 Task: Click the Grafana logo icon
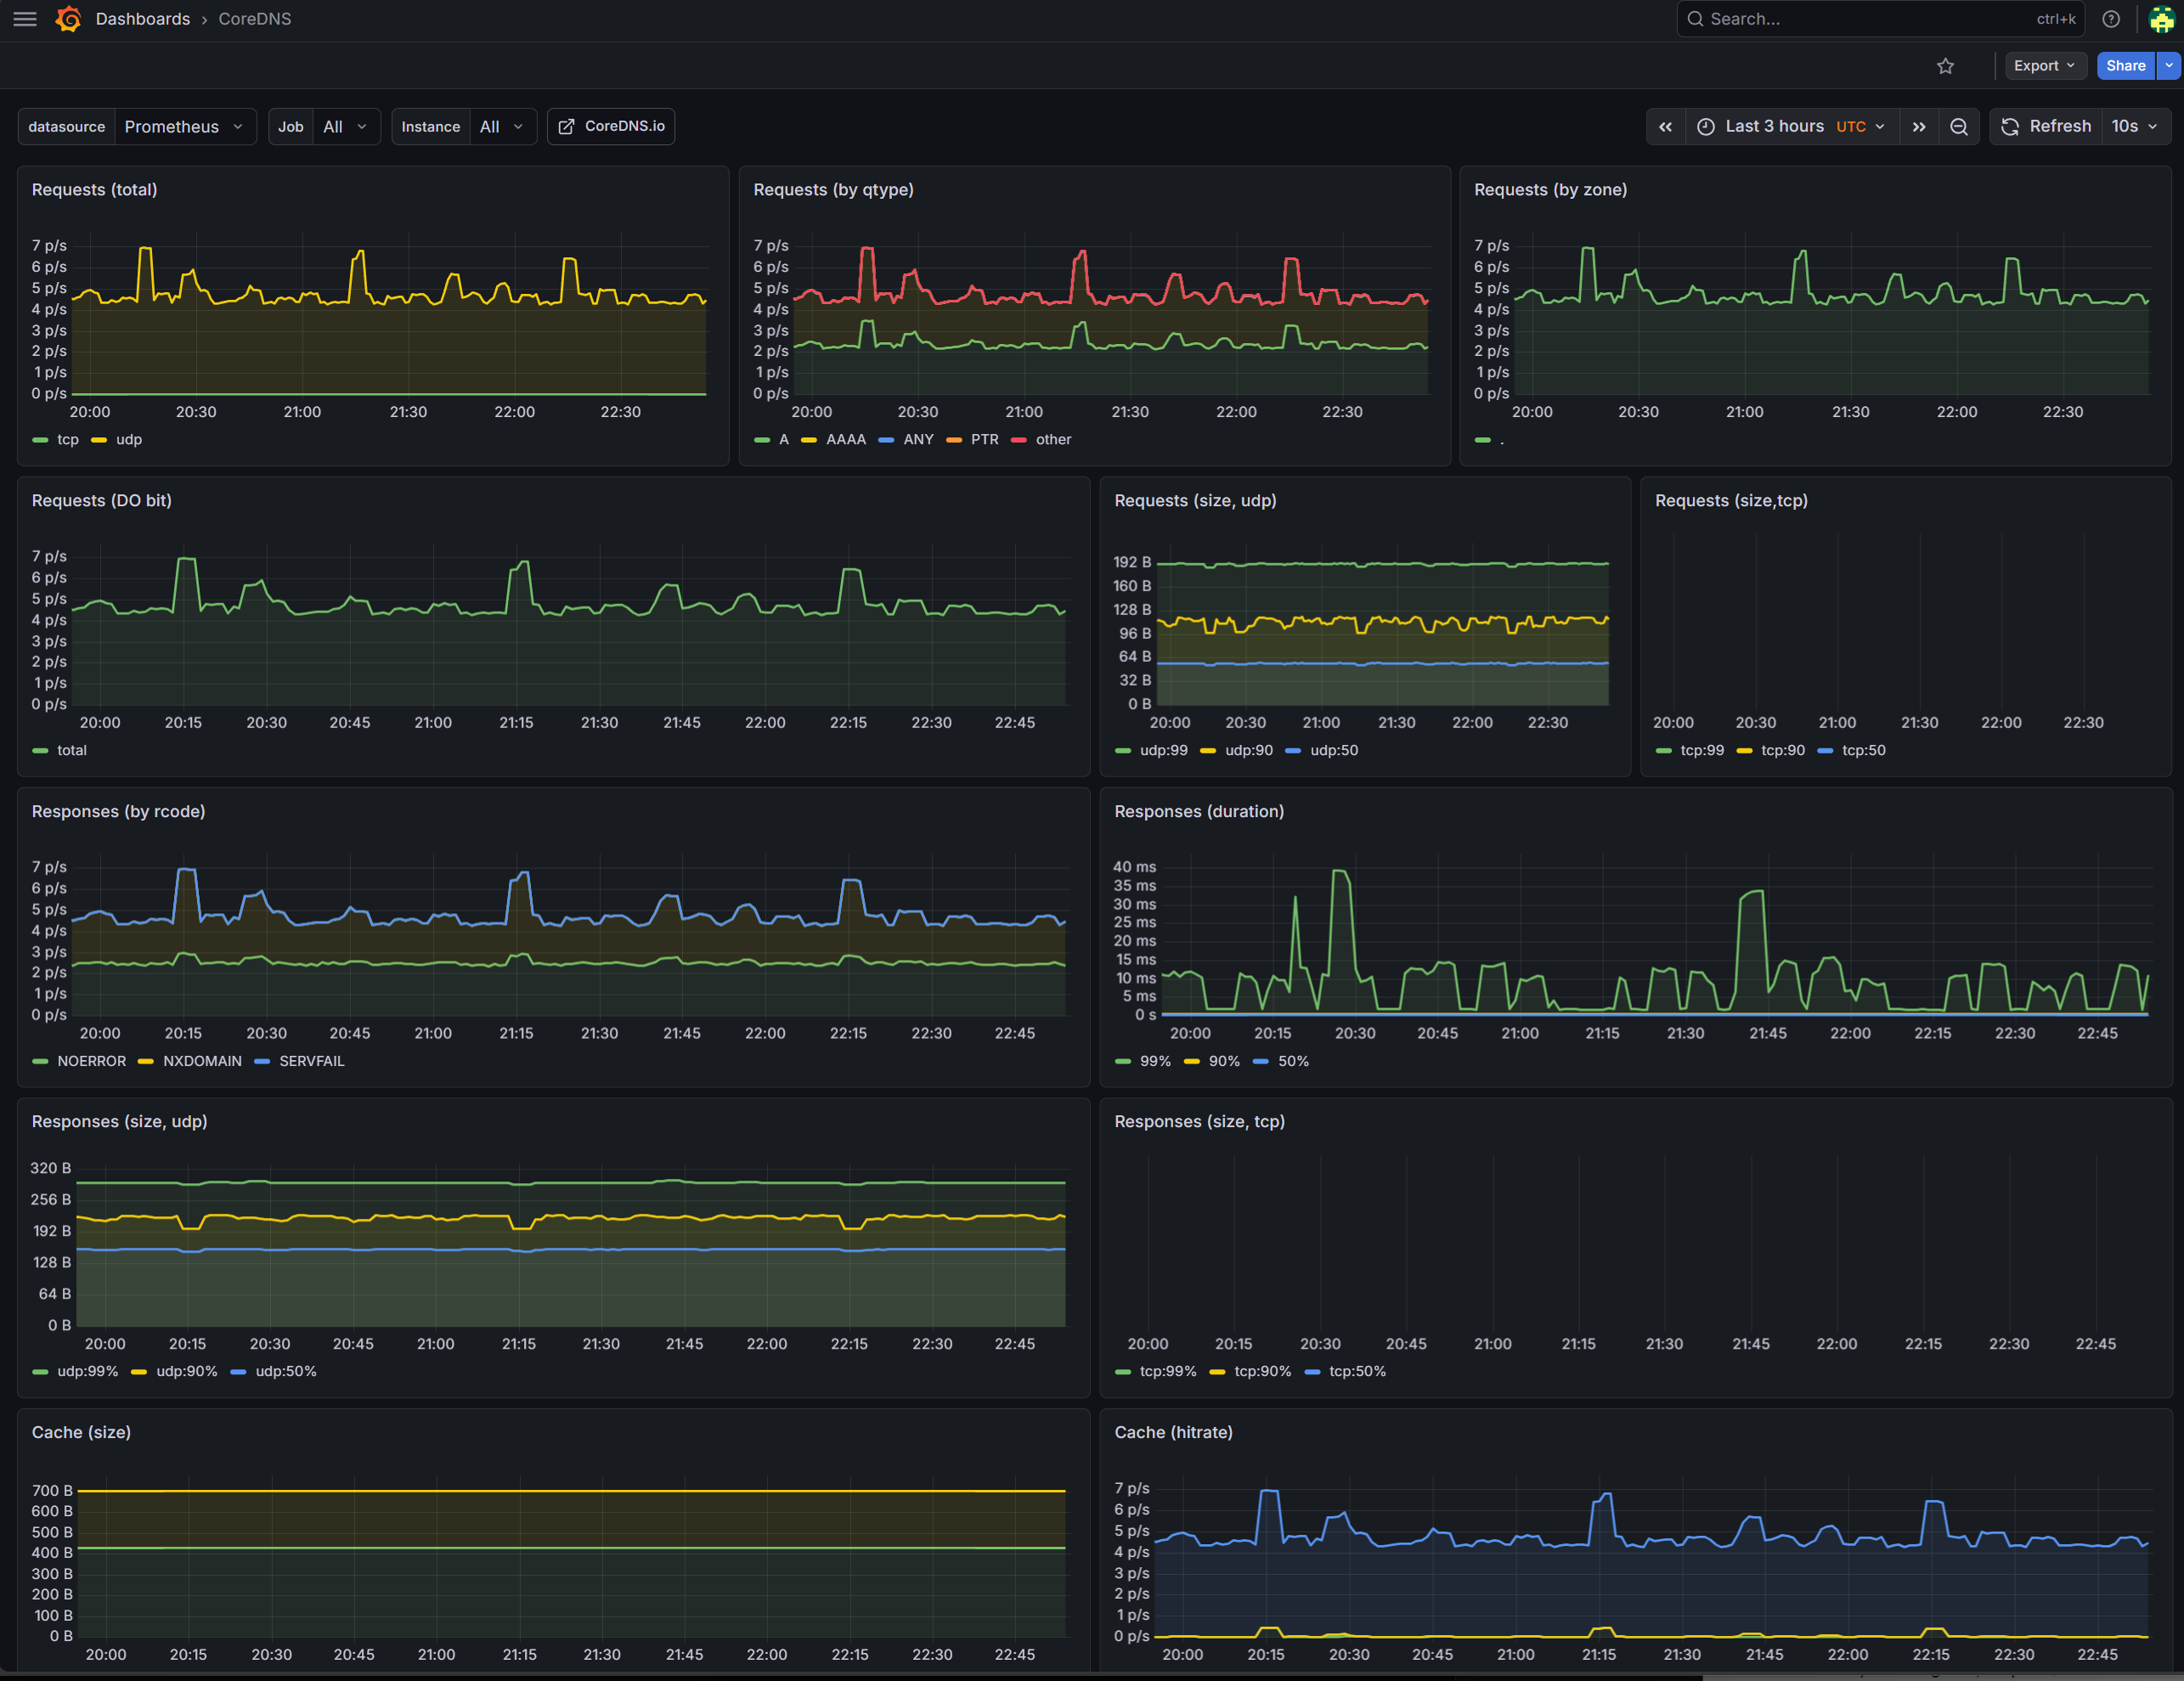[x=68, y=19]
